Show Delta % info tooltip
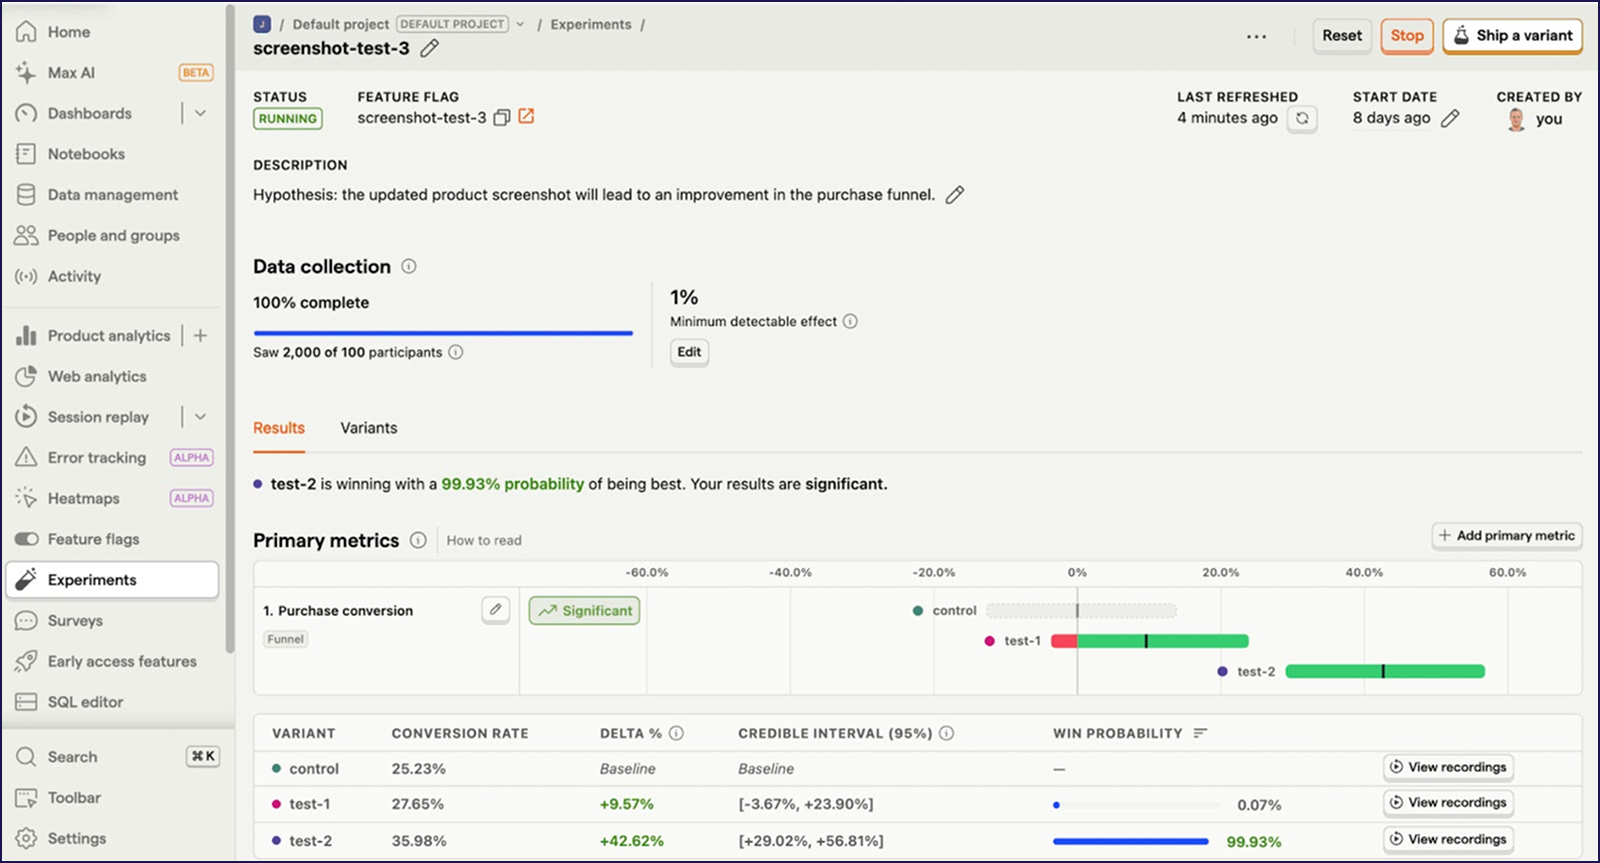 coord(676,733)
